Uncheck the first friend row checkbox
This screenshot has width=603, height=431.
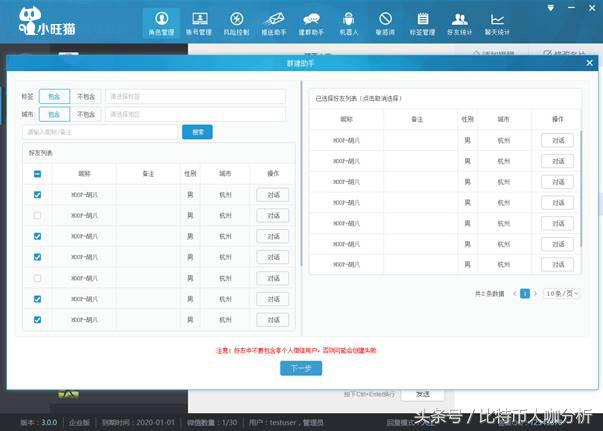point(37,195)
